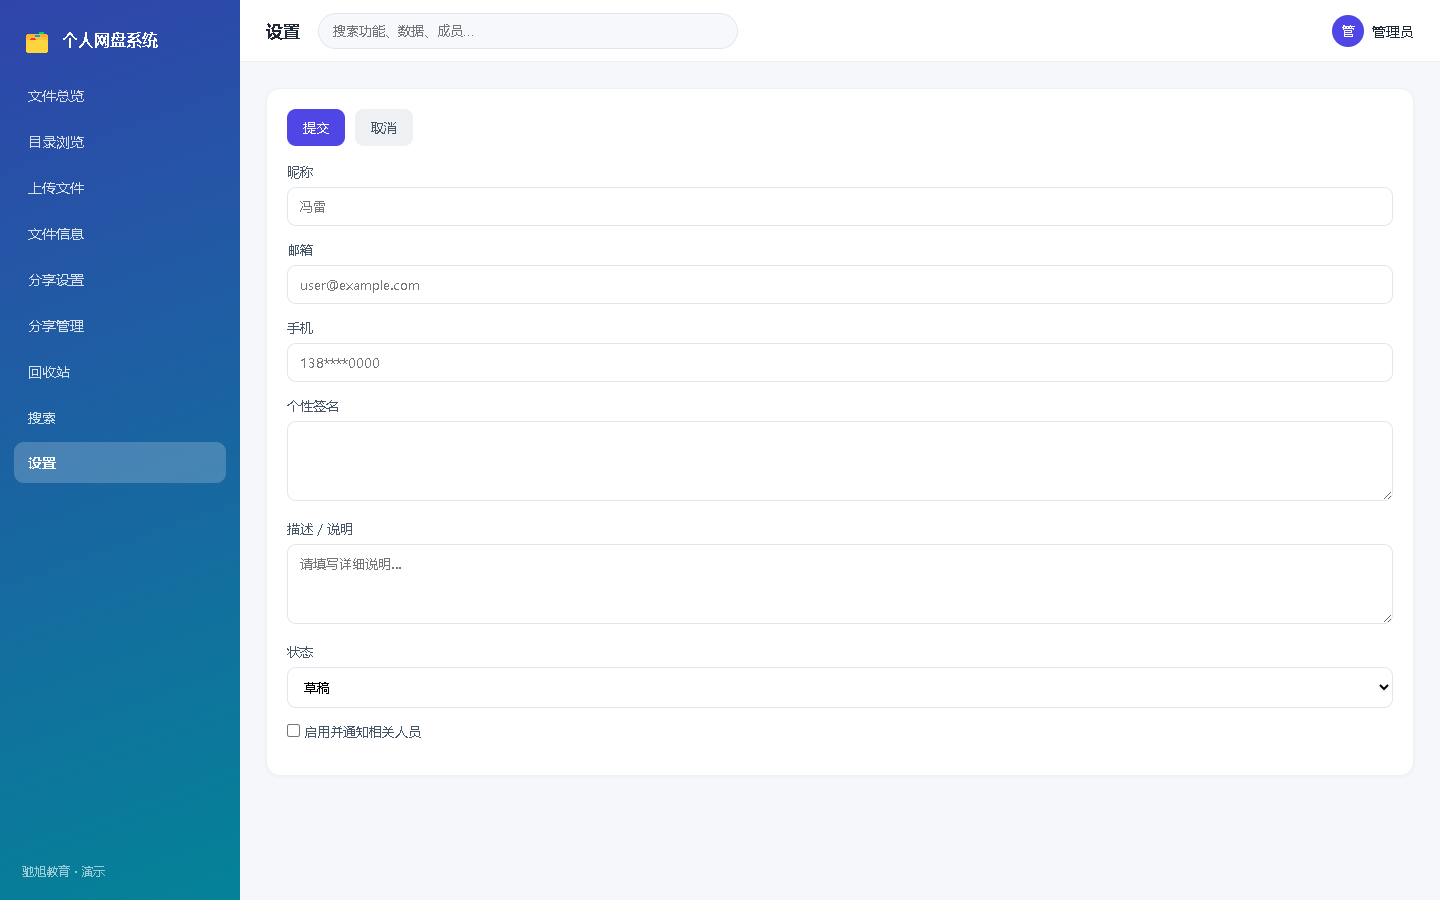This screenshot has width=1440, height=900.
Task: Select 文件信息 in the sidebar
Action: 120,234
